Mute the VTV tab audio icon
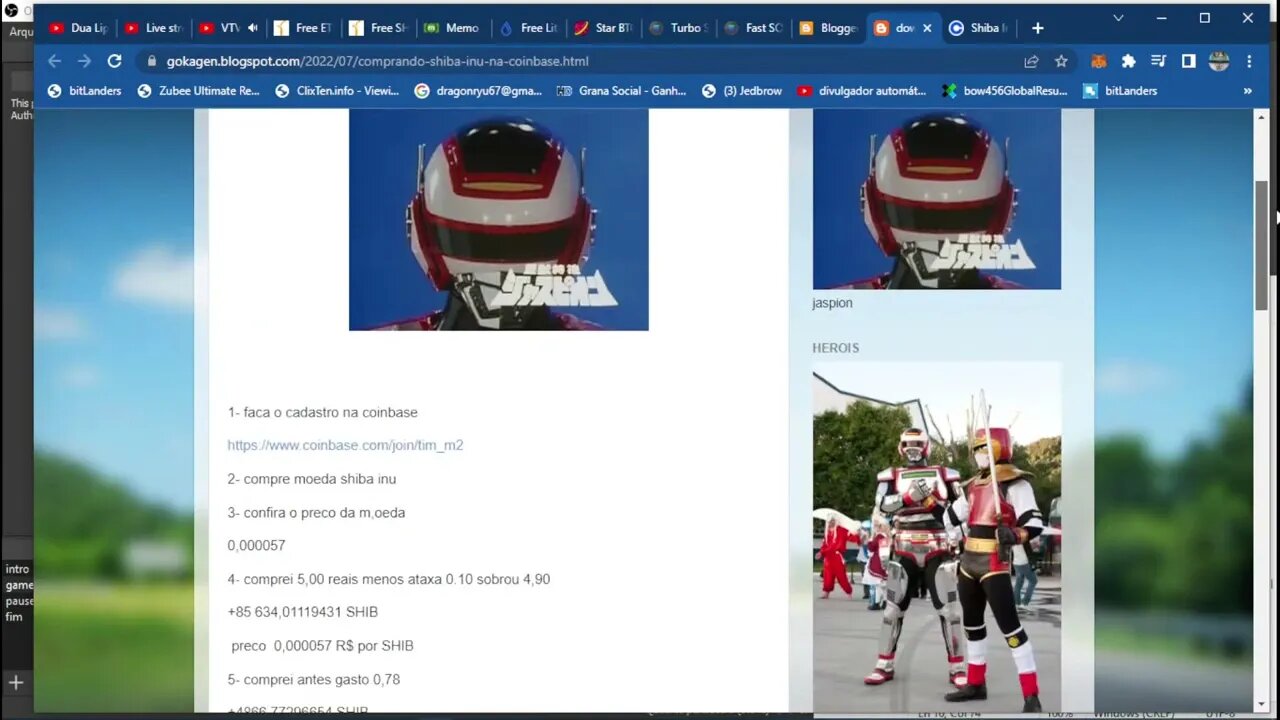The image size is (1280, 720). [x=252, y=28]
